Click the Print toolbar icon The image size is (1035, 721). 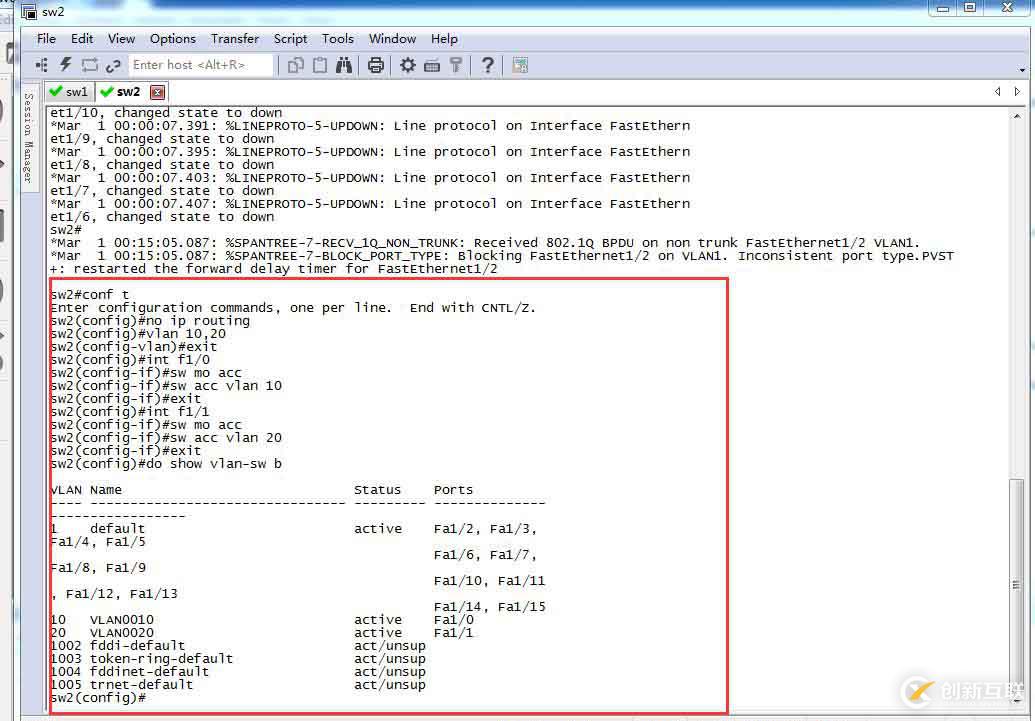[x=376, y=65]
